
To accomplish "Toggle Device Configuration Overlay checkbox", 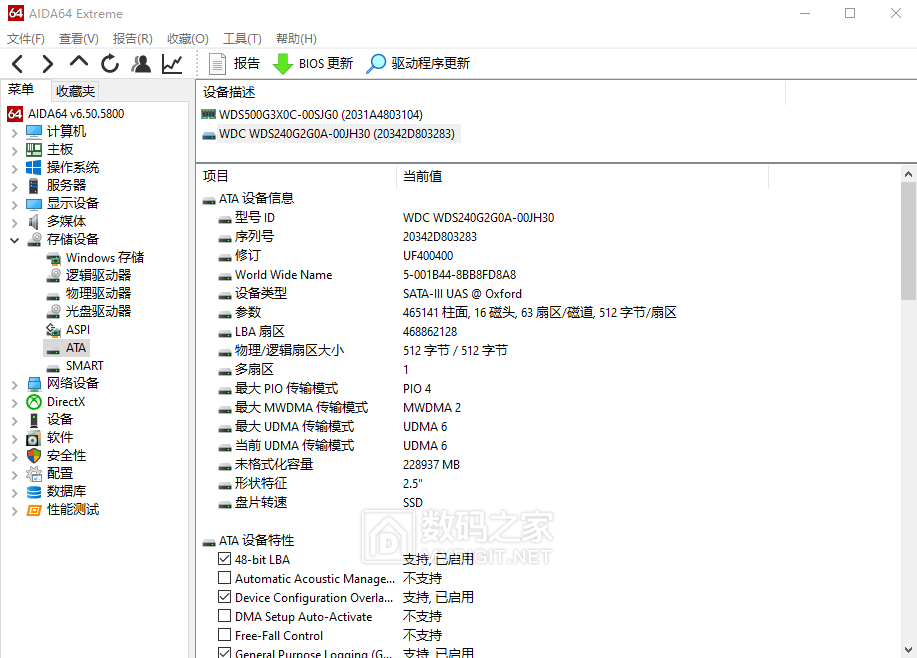I will point(225,597).
